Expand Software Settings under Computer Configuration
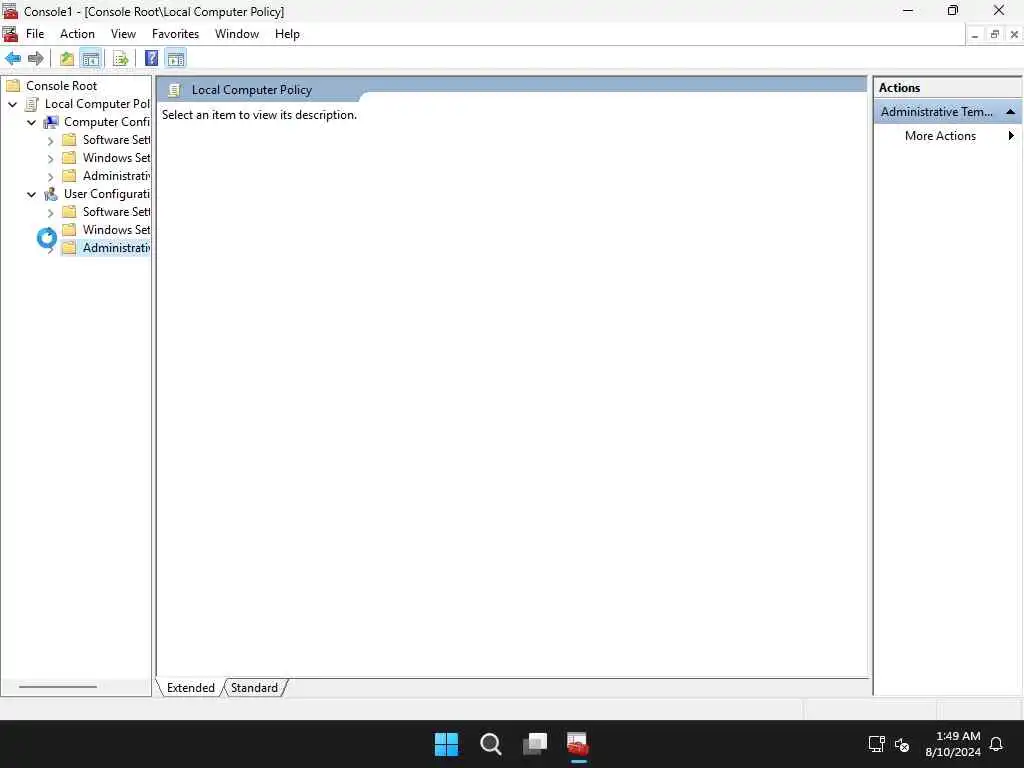This screenshot has width=1024, height=768. pos(50,140)
